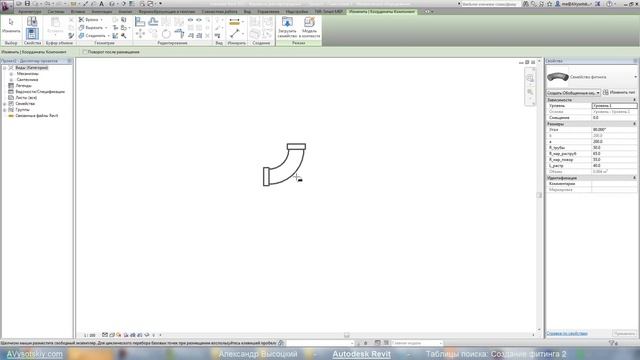Choose the Врезка (Cope) geometry tool
This screenshot has width=640, height=360.
point(91,20)
